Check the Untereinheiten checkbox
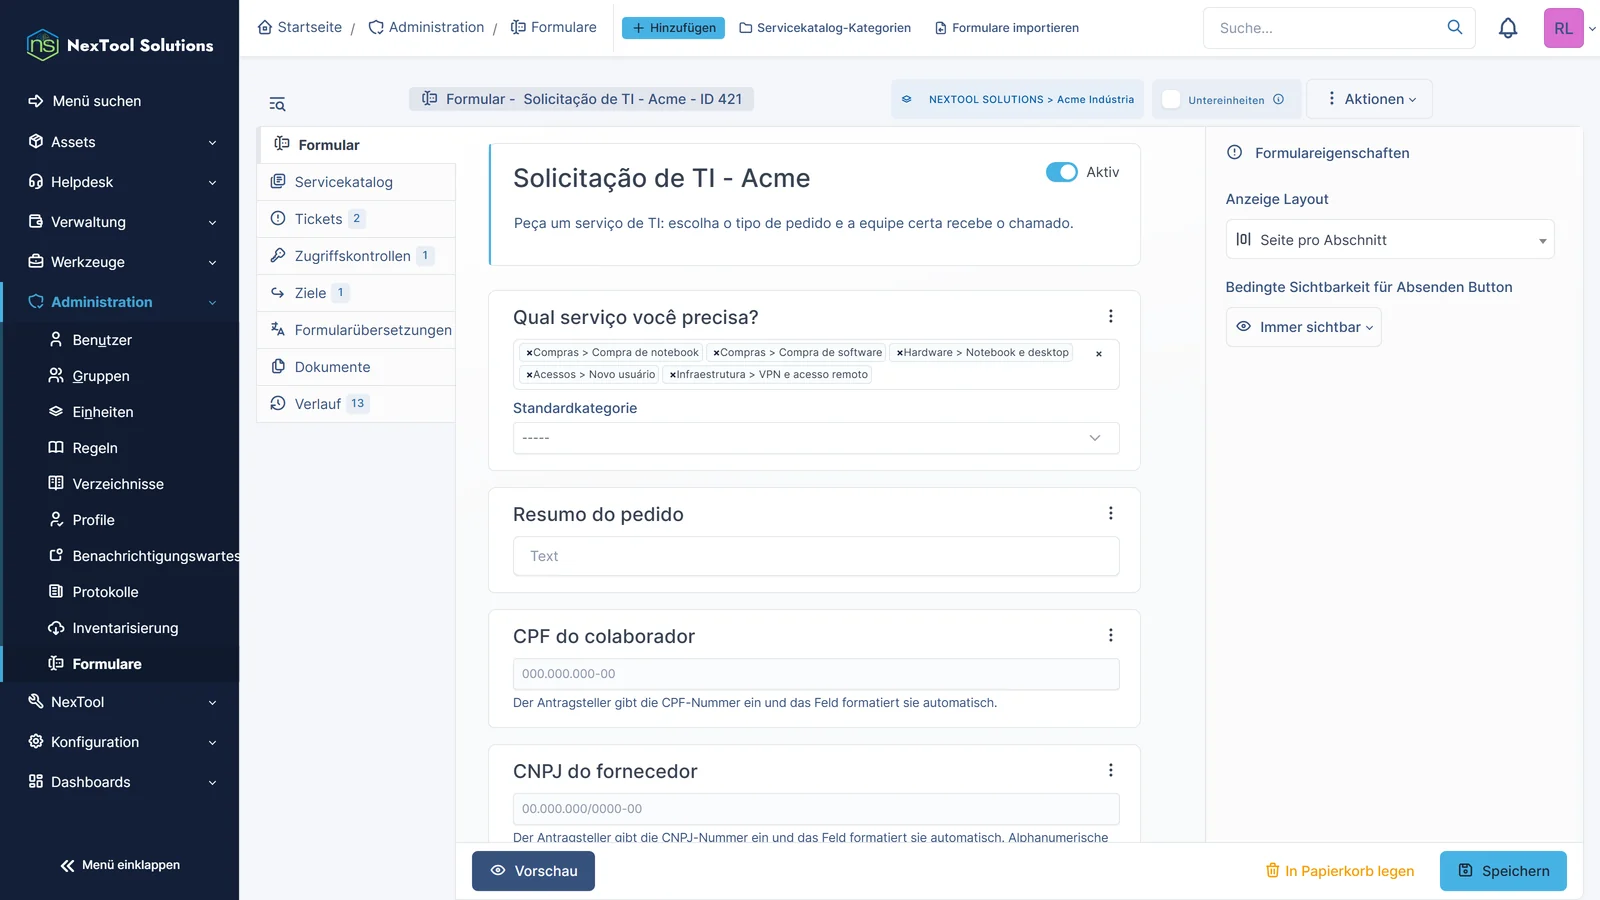The image size is (1600, 900). [1171, 99]
